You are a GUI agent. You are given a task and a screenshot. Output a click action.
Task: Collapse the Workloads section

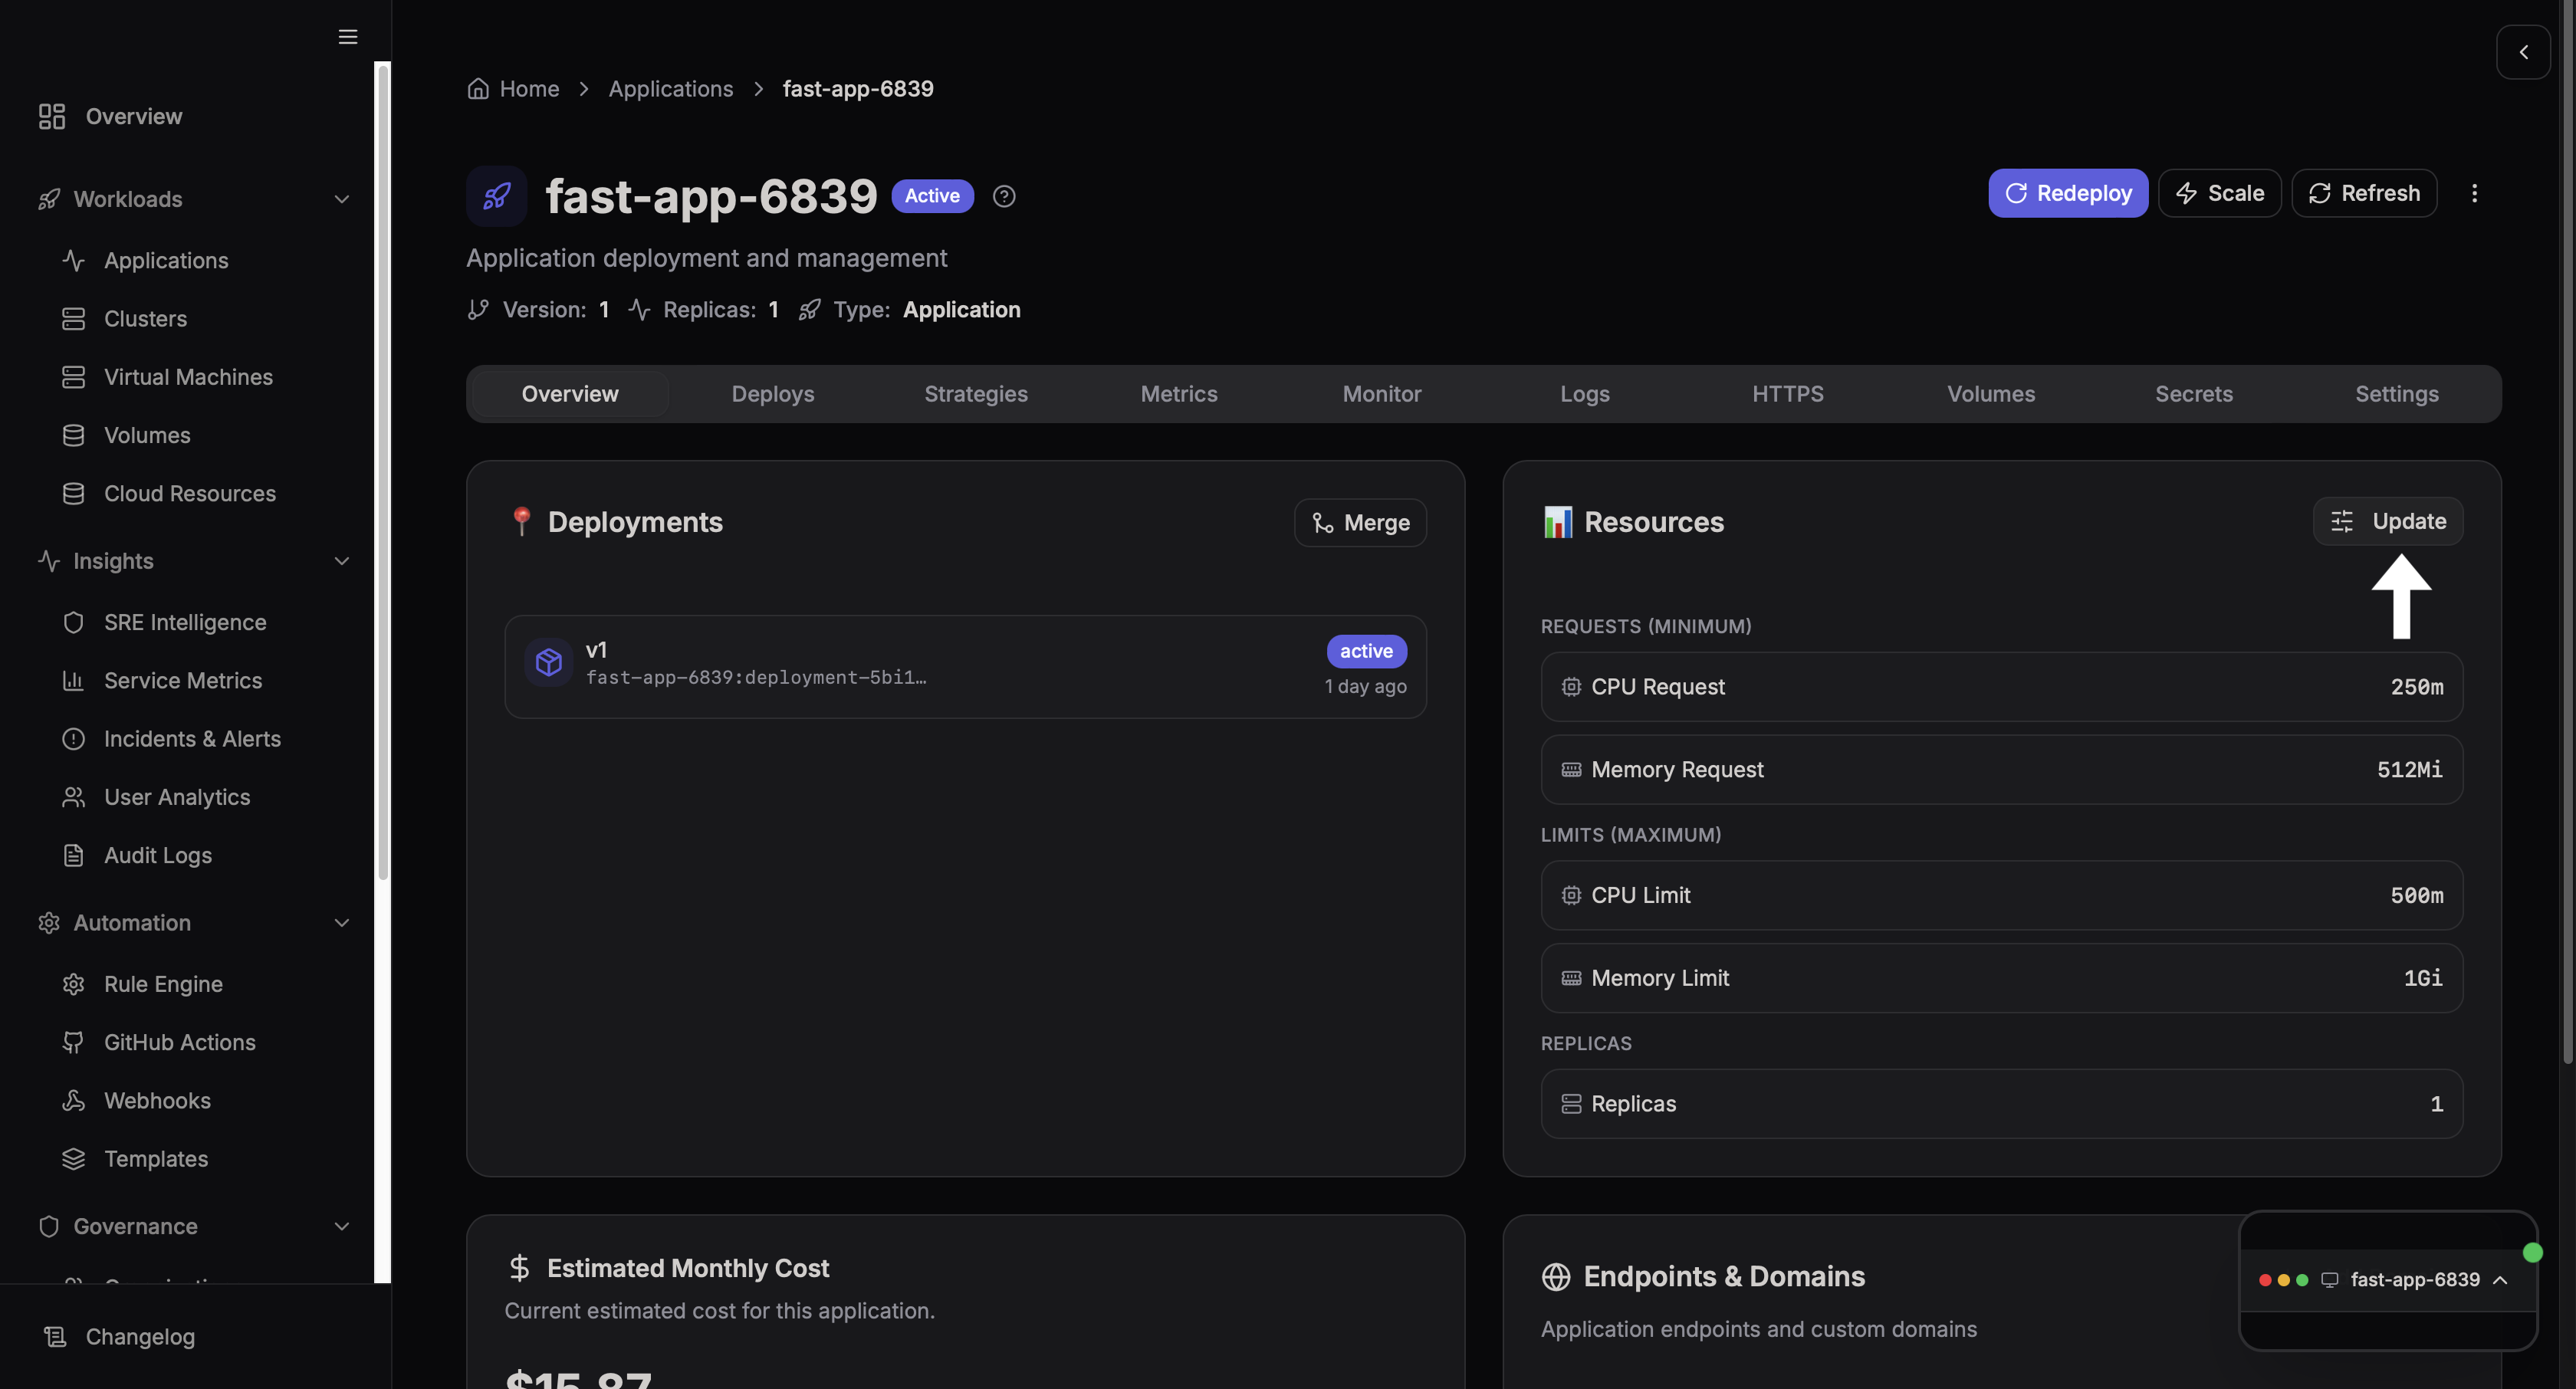(341, 199)
